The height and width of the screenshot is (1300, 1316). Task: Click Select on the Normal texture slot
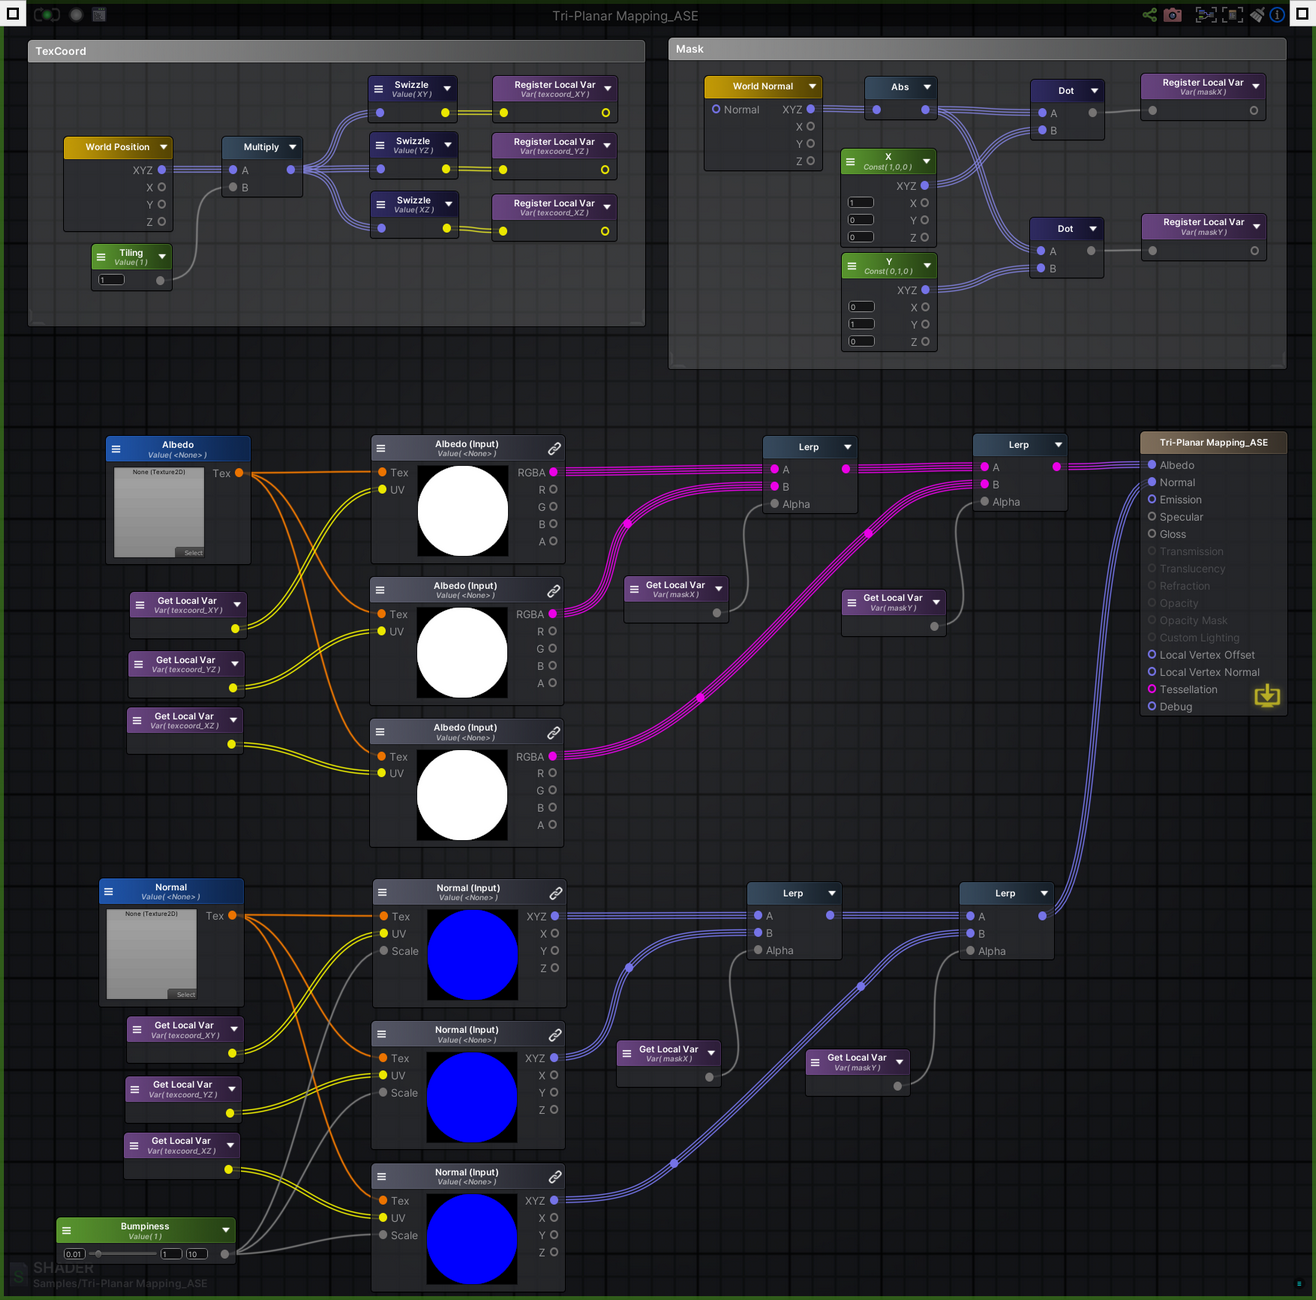tap(185, 995)
